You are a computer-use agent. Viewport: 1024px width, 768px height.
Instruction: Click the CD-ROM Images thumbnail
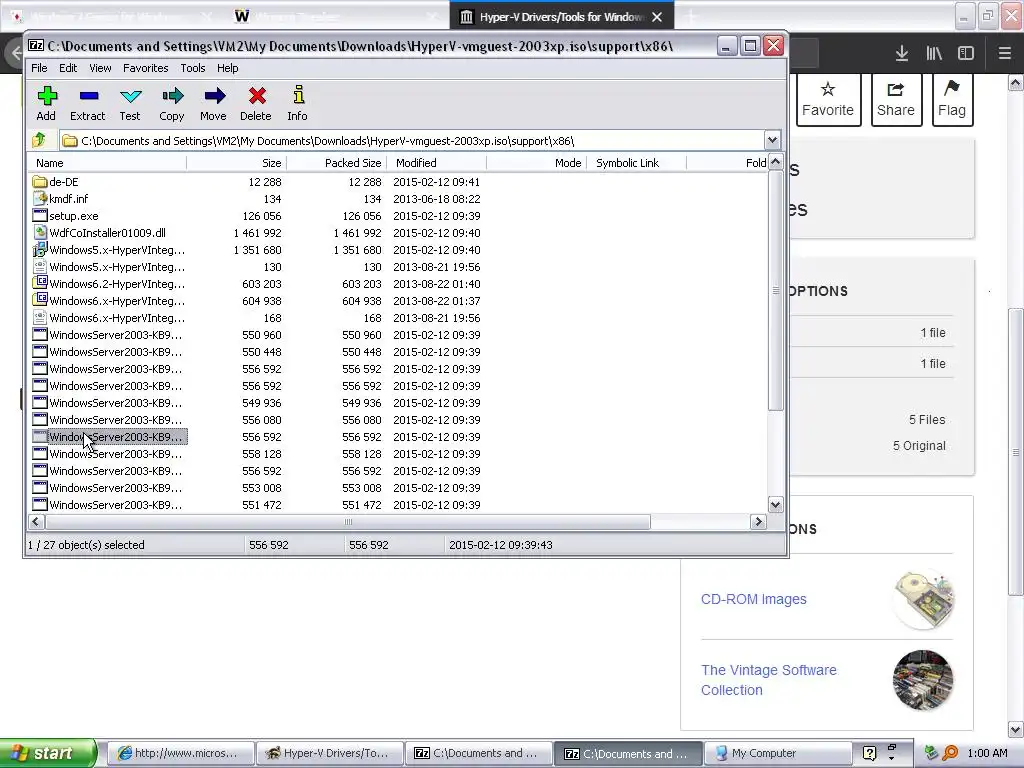point(923,599)
